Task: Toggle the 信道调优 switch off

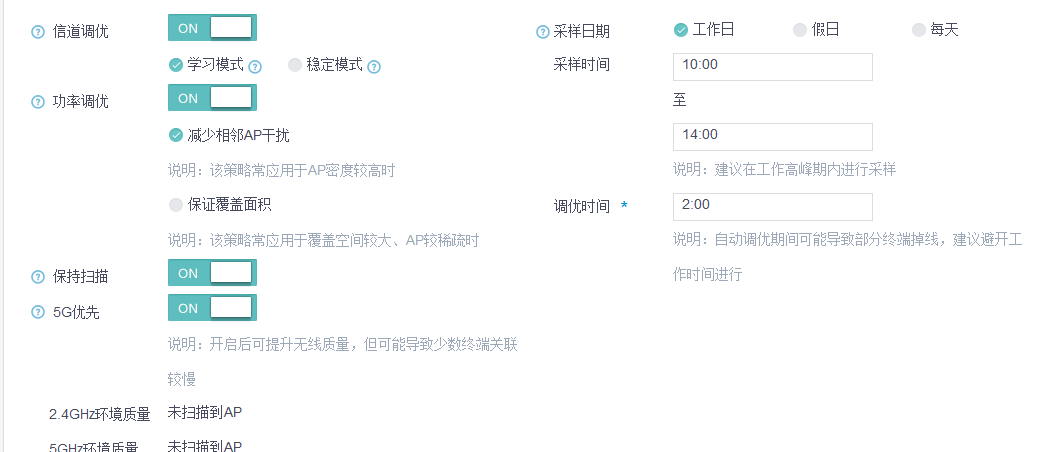Action: click(x=212, y=28)
